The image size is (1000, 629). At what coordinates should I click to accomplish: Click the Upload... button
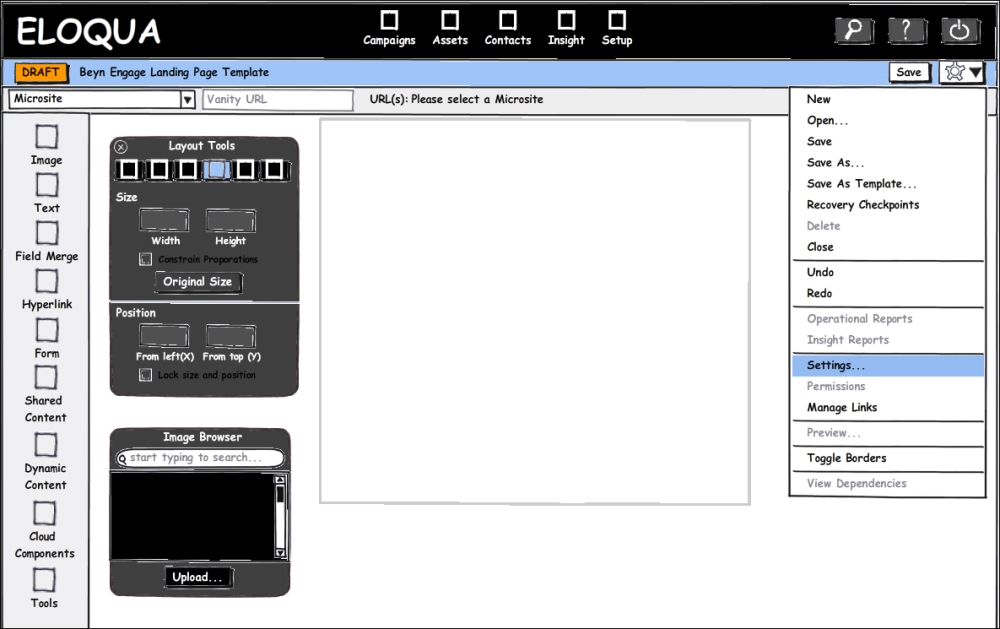point(198,577)
